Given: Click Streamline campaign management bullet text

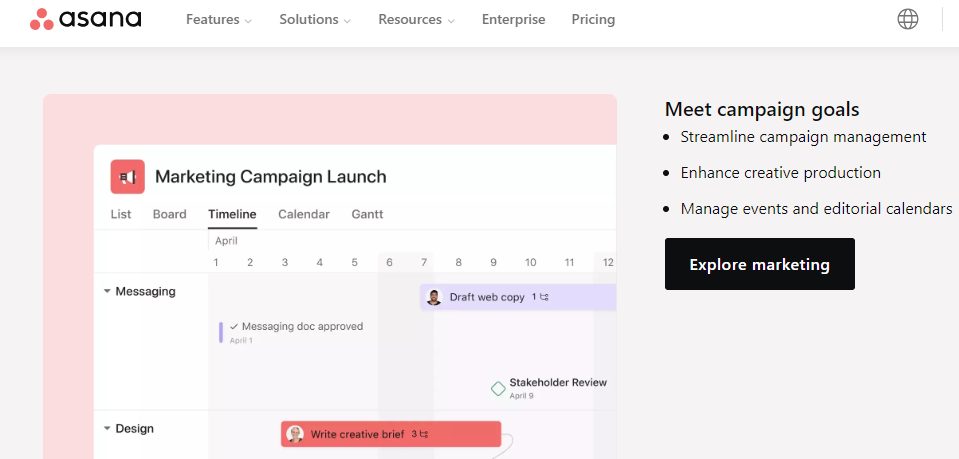Looking at the screenshot, I should pos(804,137).
